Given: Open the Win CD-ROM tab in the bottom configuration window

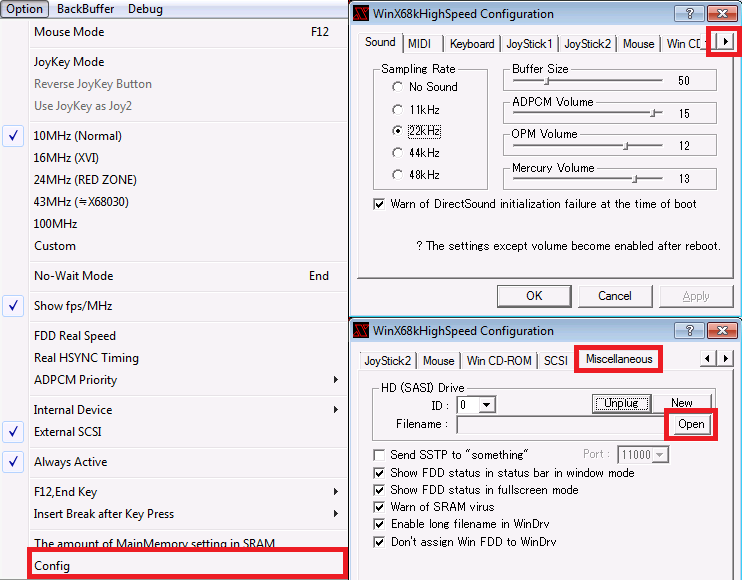Looking at the screenshot, I should click(499, 361).
